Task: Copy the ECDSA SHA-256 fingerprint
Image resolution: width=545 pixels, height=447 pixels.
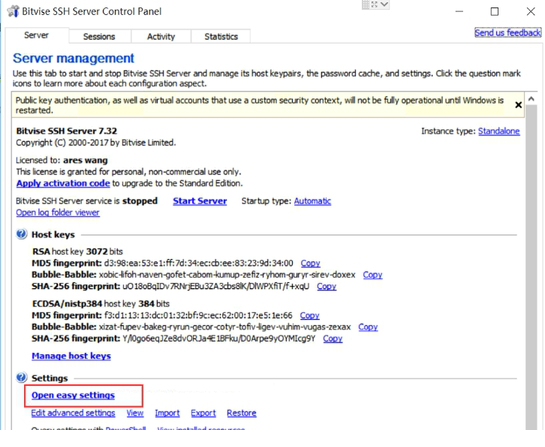Action: click(x=333, y=338)
